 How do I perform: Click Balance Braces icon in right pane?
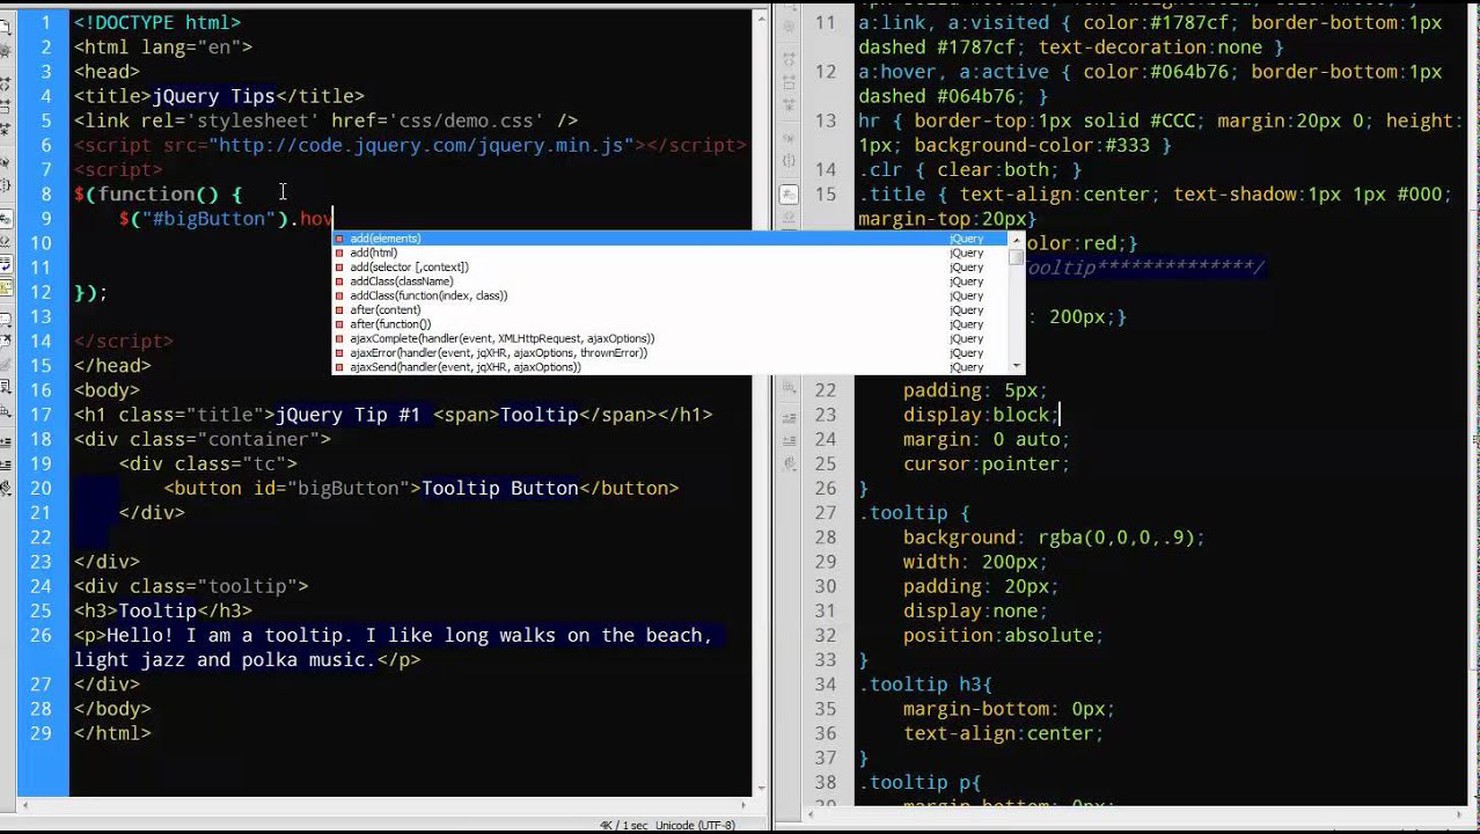coord(789,160)
